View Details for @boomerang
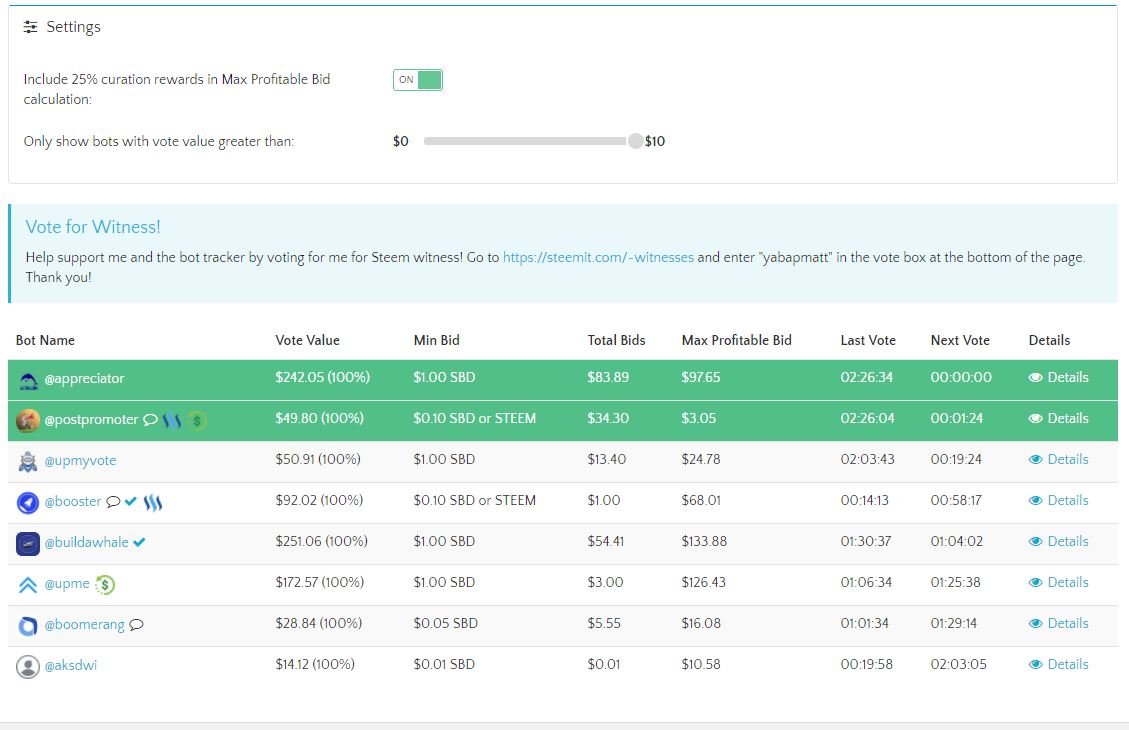1129x730 pixels. click(1058, 623)
